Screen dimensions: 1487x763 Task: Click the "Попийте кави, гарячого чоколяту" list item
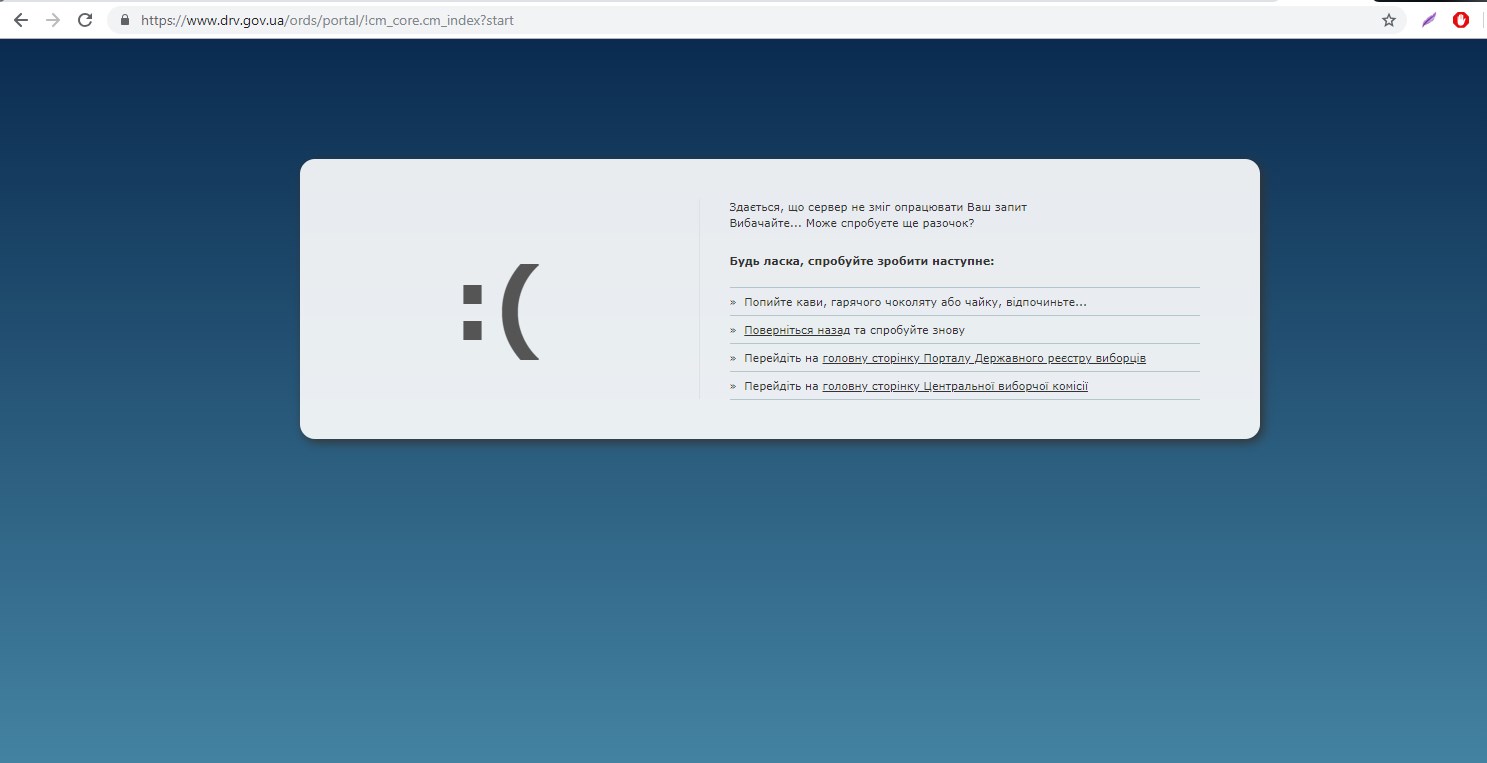click(x=914, y=302)
